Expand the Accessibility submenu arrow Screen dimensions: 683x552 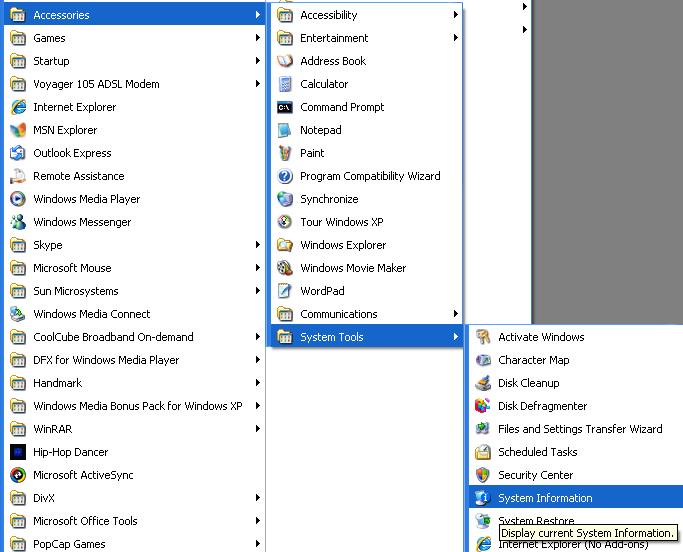point(456,15)
